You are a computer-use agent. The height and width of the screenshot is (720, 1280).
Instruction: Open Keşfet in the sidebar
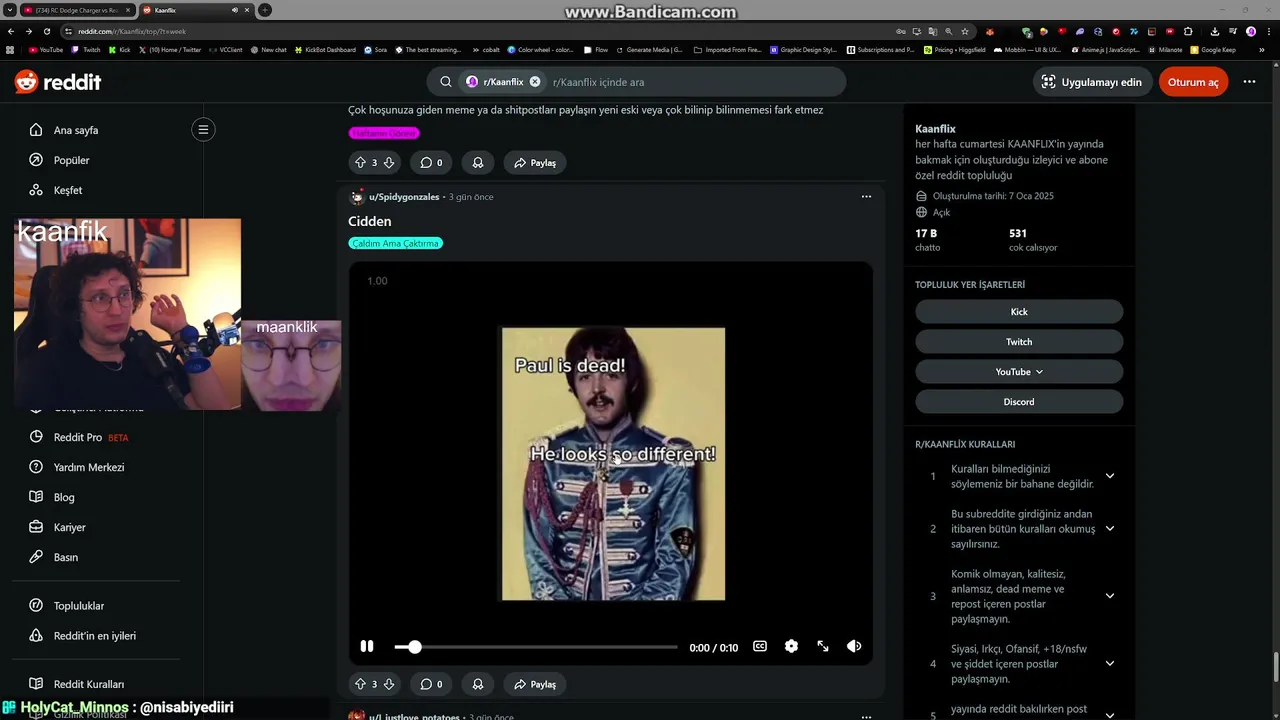[67, 190]
